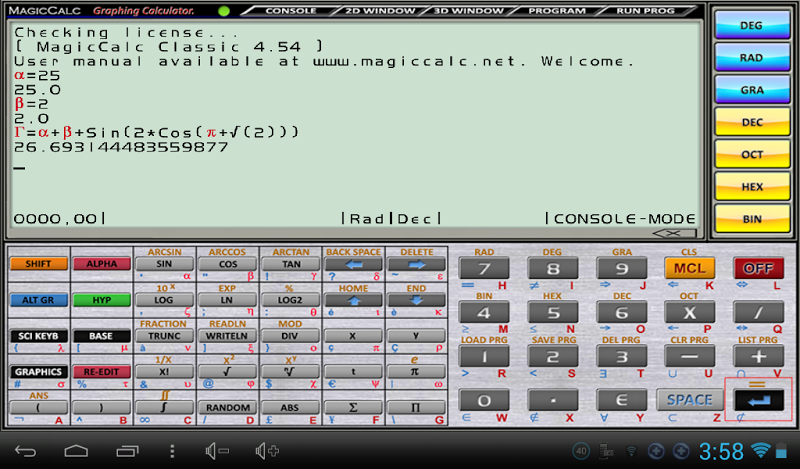Tap the LOG function key
Viewport: 800px width, 469px height.
[x=164, y=300]
